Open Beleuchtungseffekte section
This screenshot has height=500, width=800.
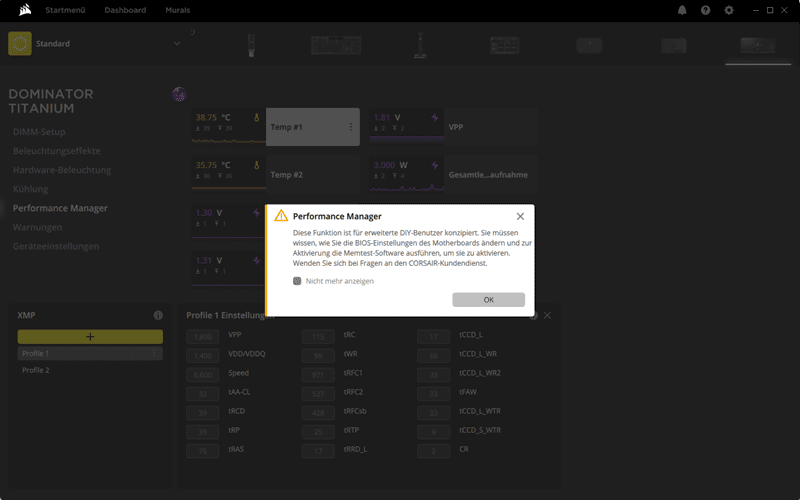[x=57, y=151]
